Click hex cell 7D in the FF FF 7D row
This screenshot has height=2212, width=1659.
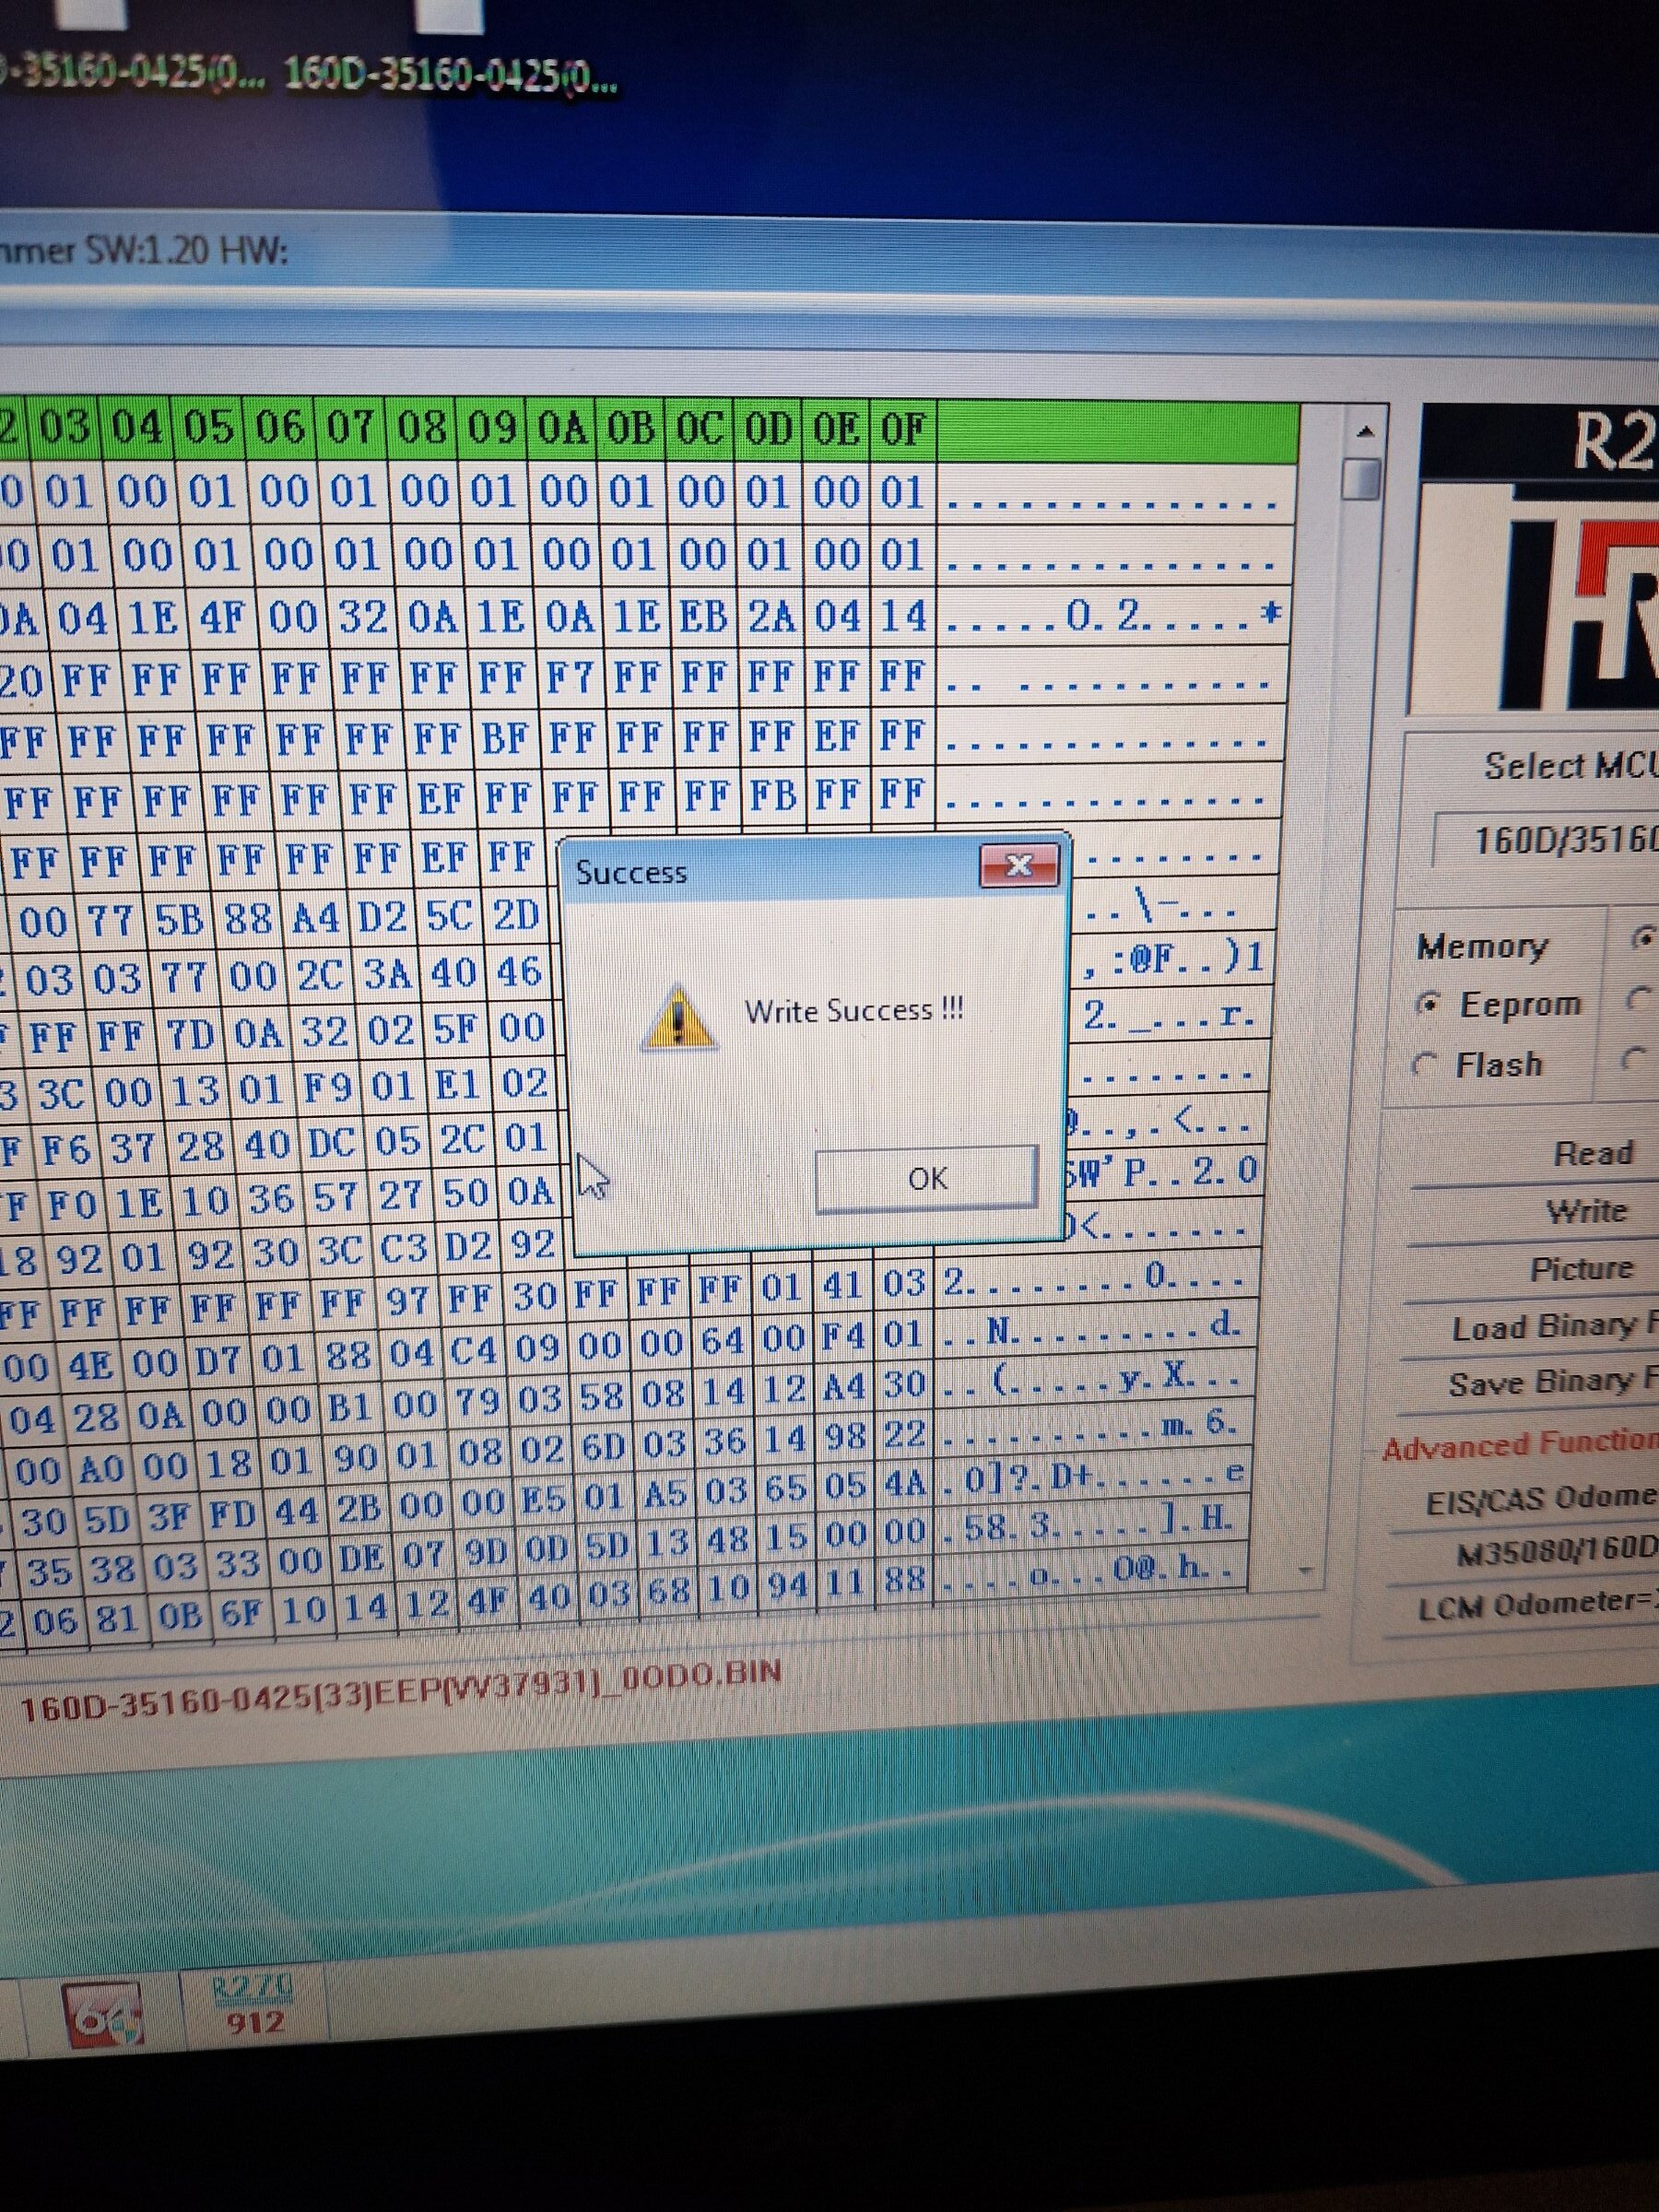pos(190,1033)
